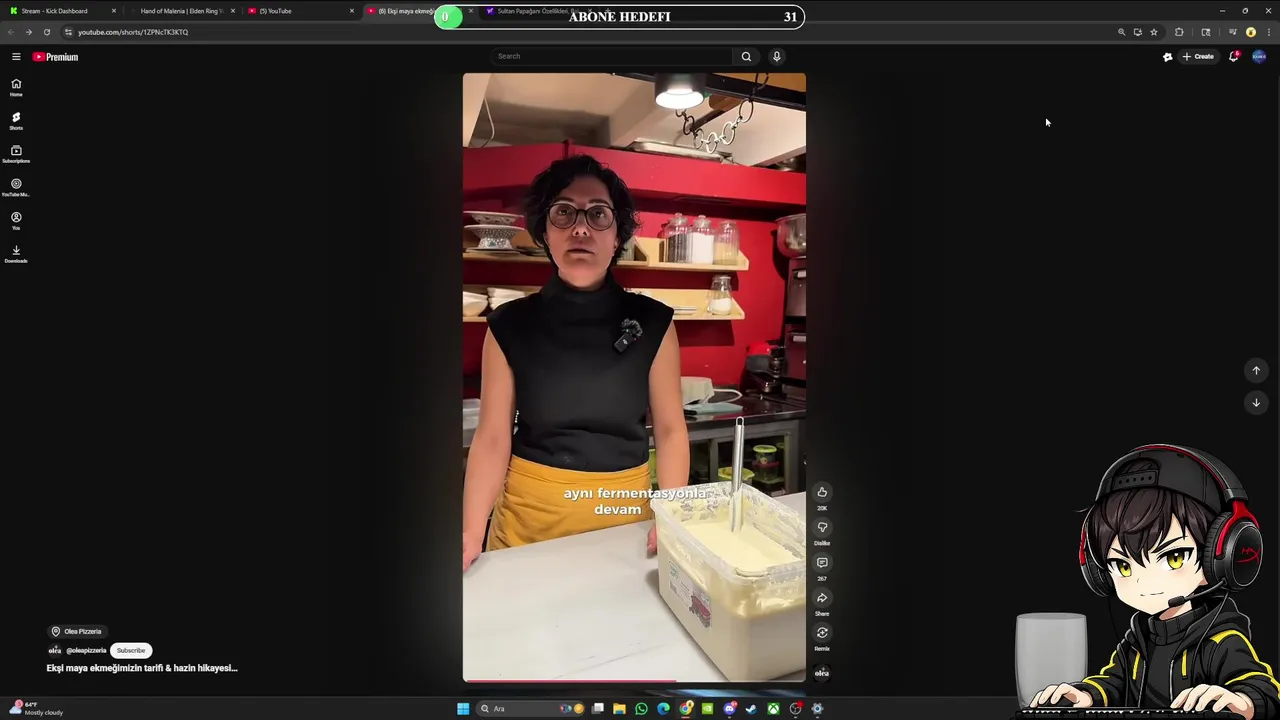
Task: Open NVIDIA app from taskbar
Action: (707, 709)
